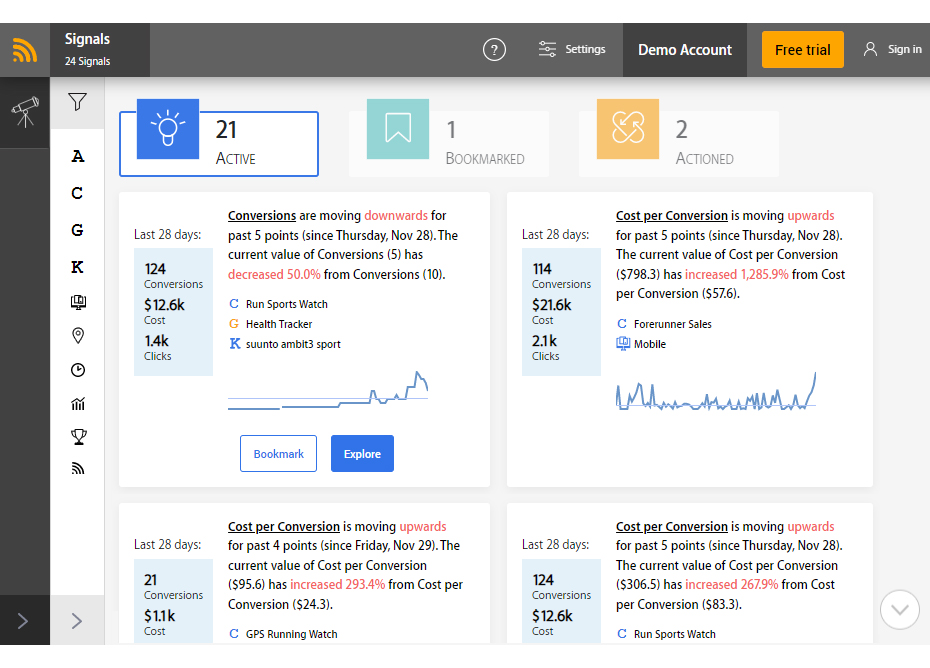930x668 pixels.
Task: Select the trophy icon in sidebar
Action: click(x=78, y=437)
